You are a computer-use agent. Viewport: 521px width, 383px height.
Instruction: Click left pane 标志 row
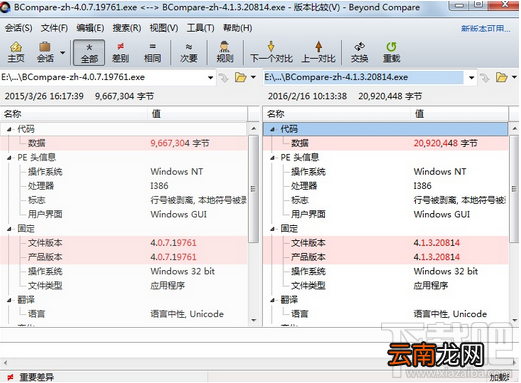124,200
